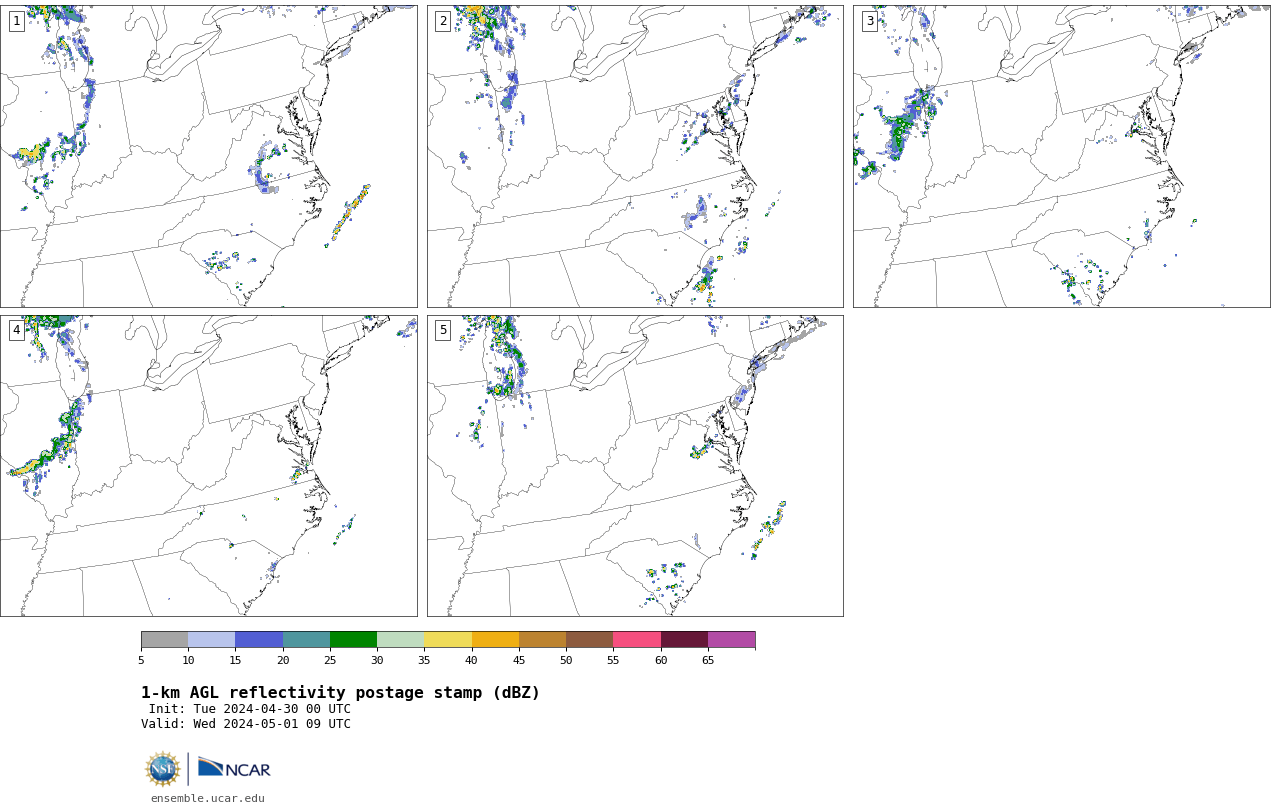Click the yellow 35-40 dBZ swatch
1280x809 pixels.
pos(448,640)
